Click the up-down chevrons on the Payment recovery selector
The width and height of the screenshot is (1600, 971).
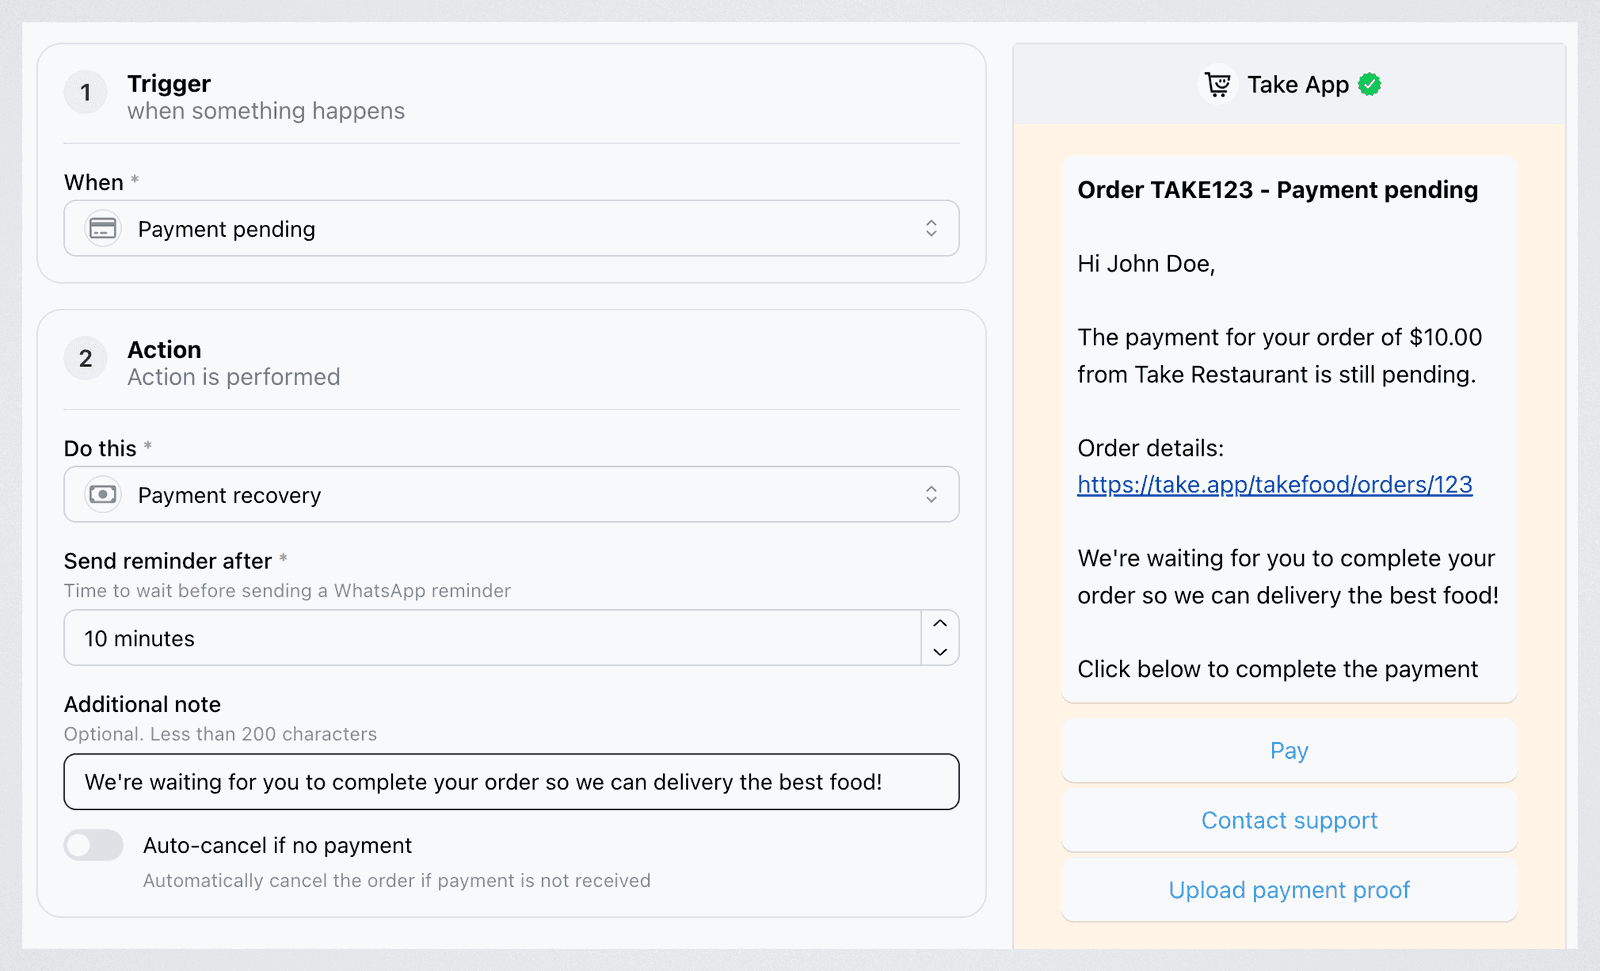[x=931, y=495]
